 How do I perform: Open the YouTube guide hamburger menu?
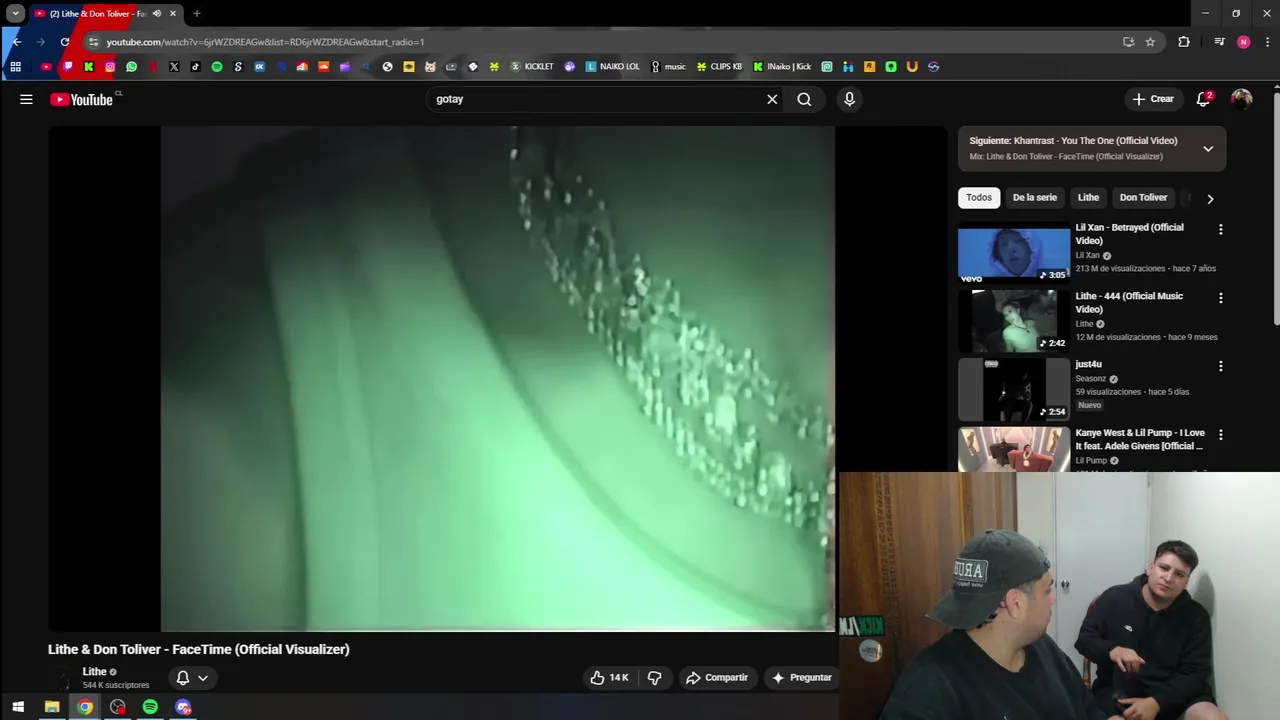point(26,99)
